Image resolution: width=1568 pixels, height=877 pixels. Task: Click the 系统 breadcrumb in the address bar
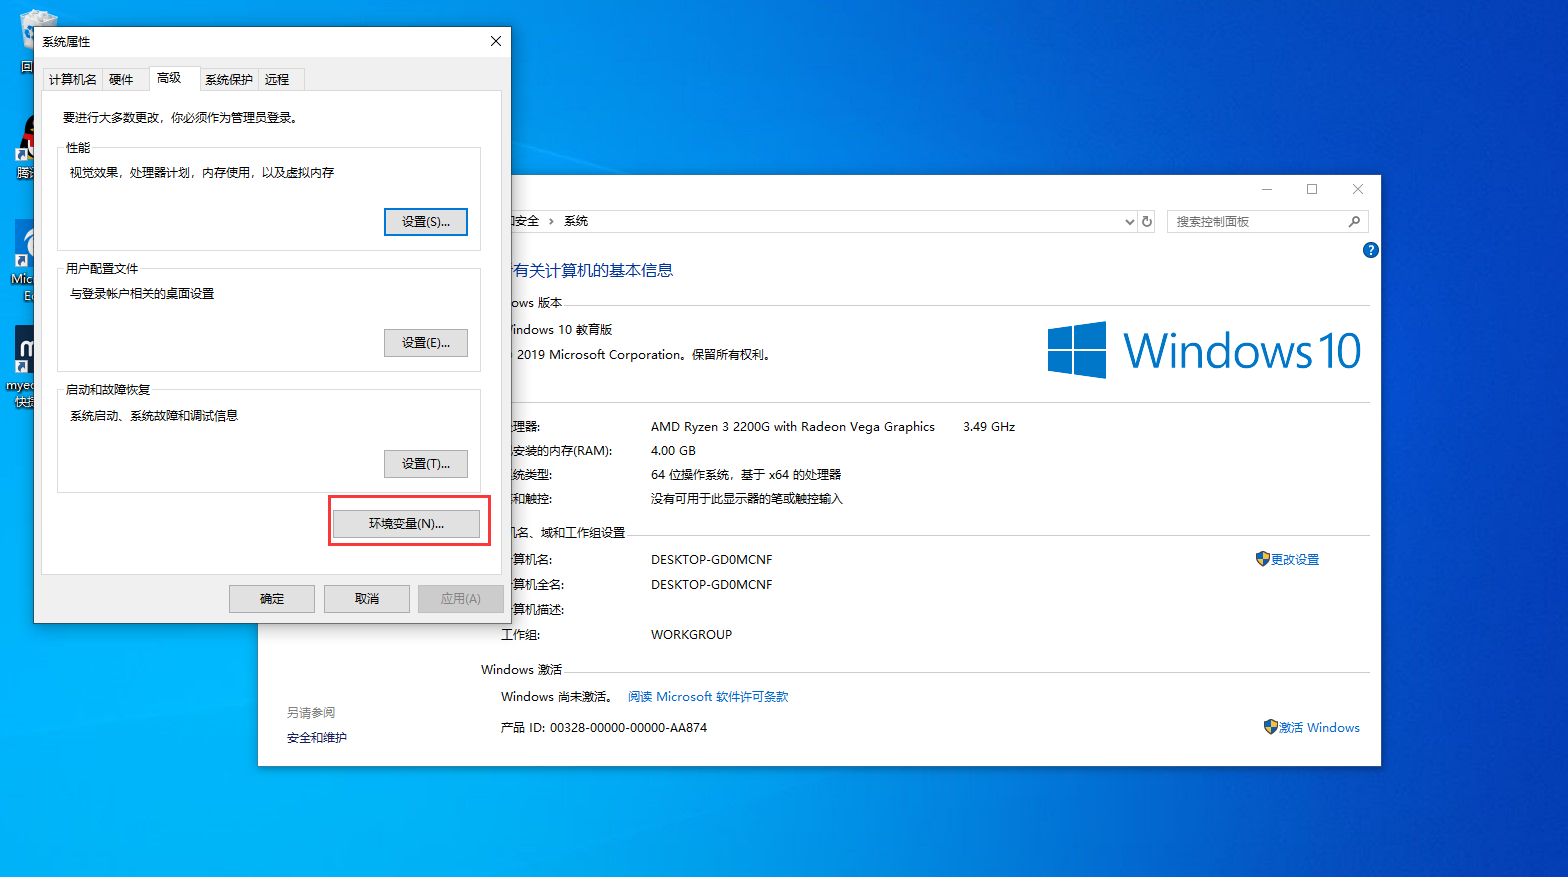(x=576, y=221)
